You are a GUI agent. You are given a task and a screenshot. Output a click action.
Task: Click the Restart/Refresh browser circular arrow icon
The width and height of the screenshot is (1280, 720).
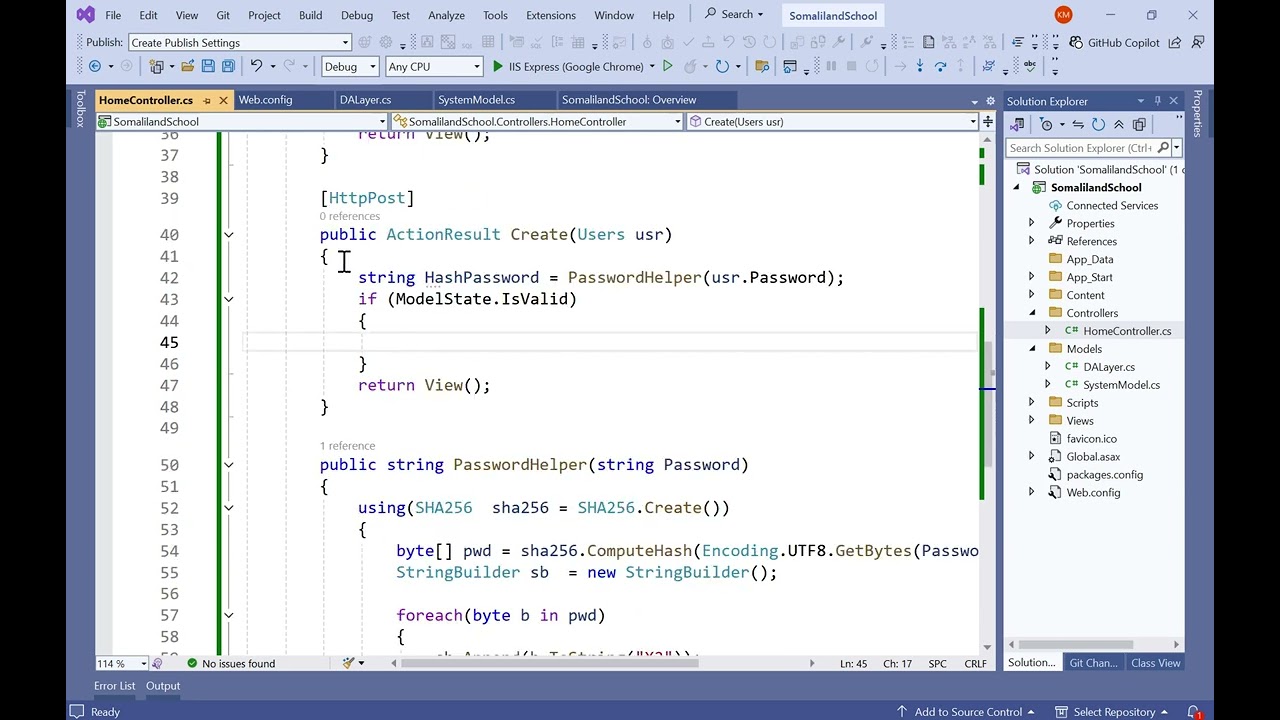click(722, 66)
